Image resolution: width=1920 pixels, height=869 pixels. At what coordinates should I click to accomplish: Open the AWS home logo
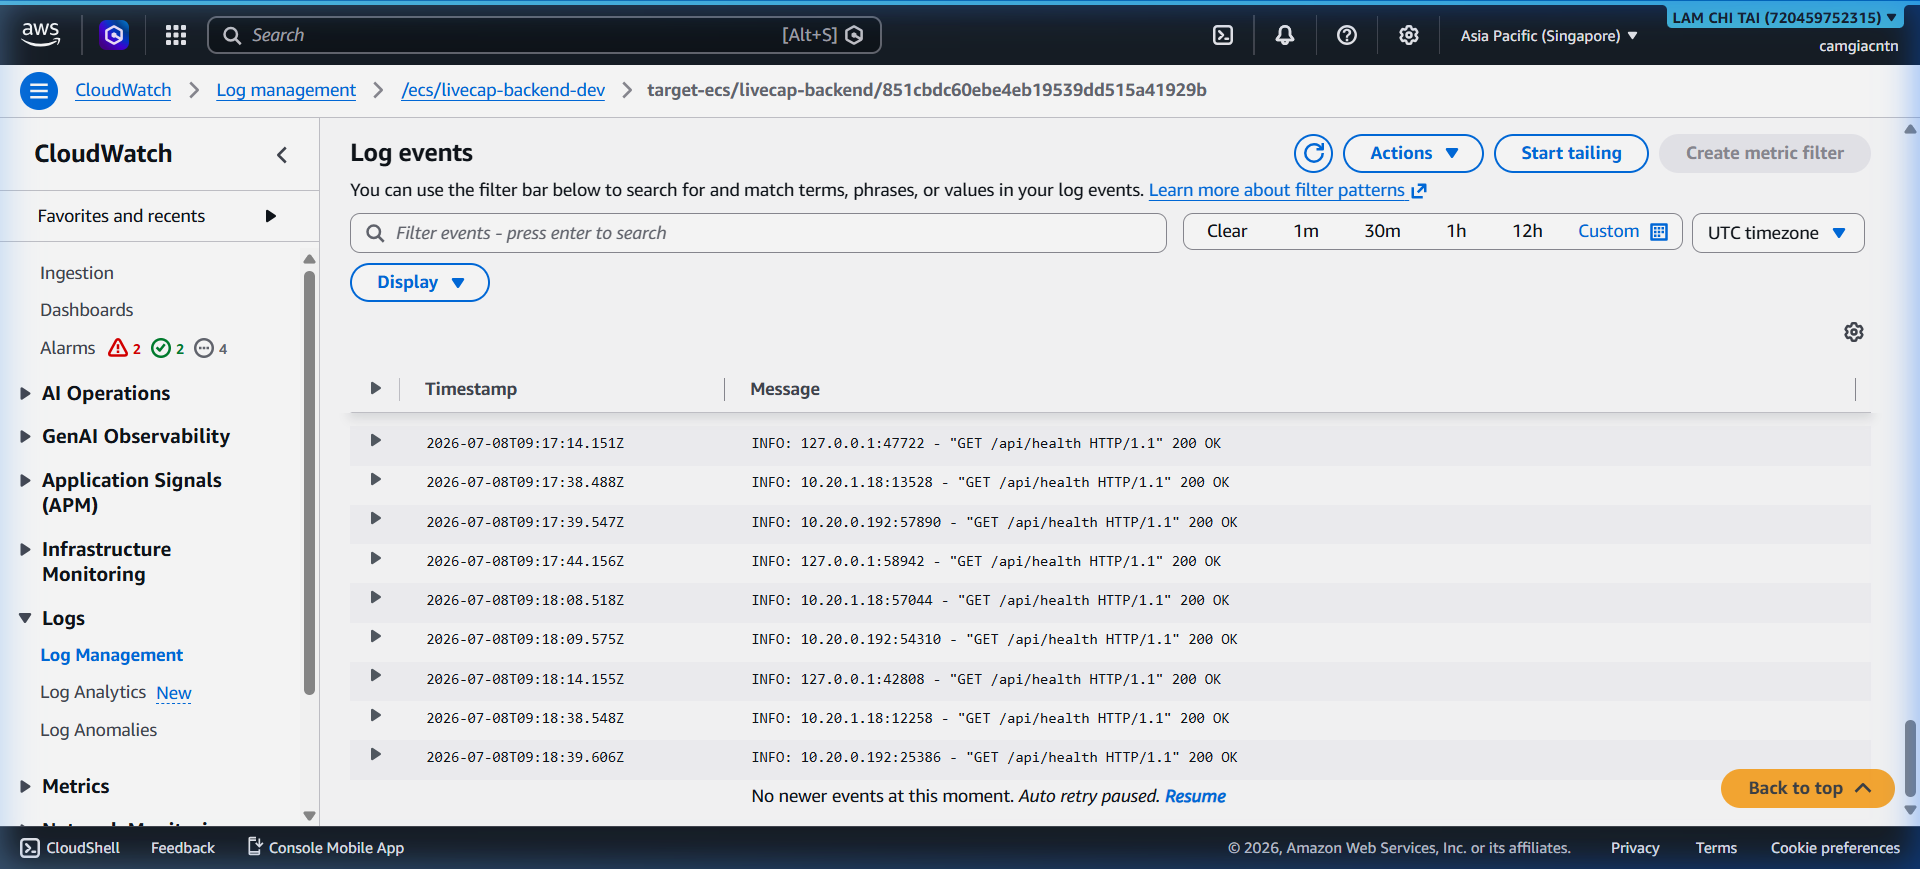click(41, 34)
